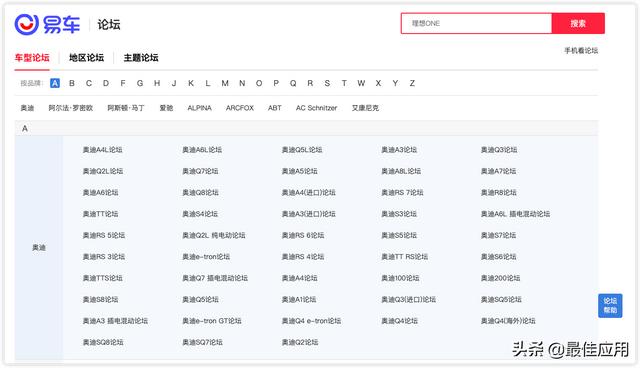Open the 阿斯顿·马丁 brand link
This screenshot has height=368, width=640.
click(x=126, y=108)
